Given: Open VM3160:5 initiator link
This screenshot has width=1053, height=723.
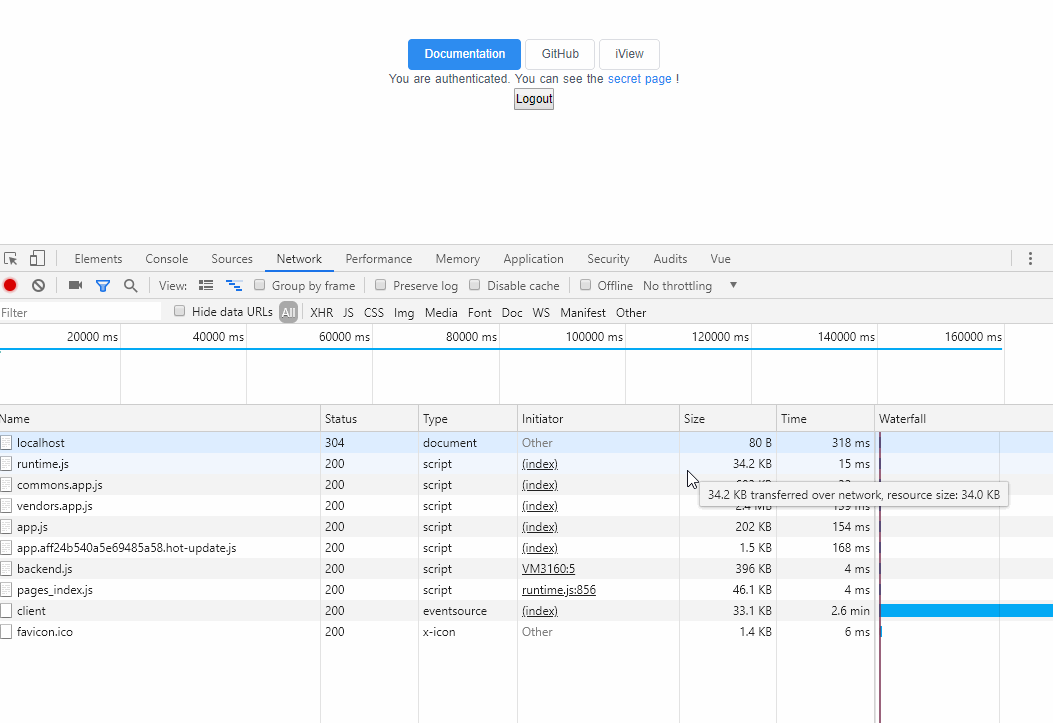Looking at the screenshot, I should pos(548,569).
